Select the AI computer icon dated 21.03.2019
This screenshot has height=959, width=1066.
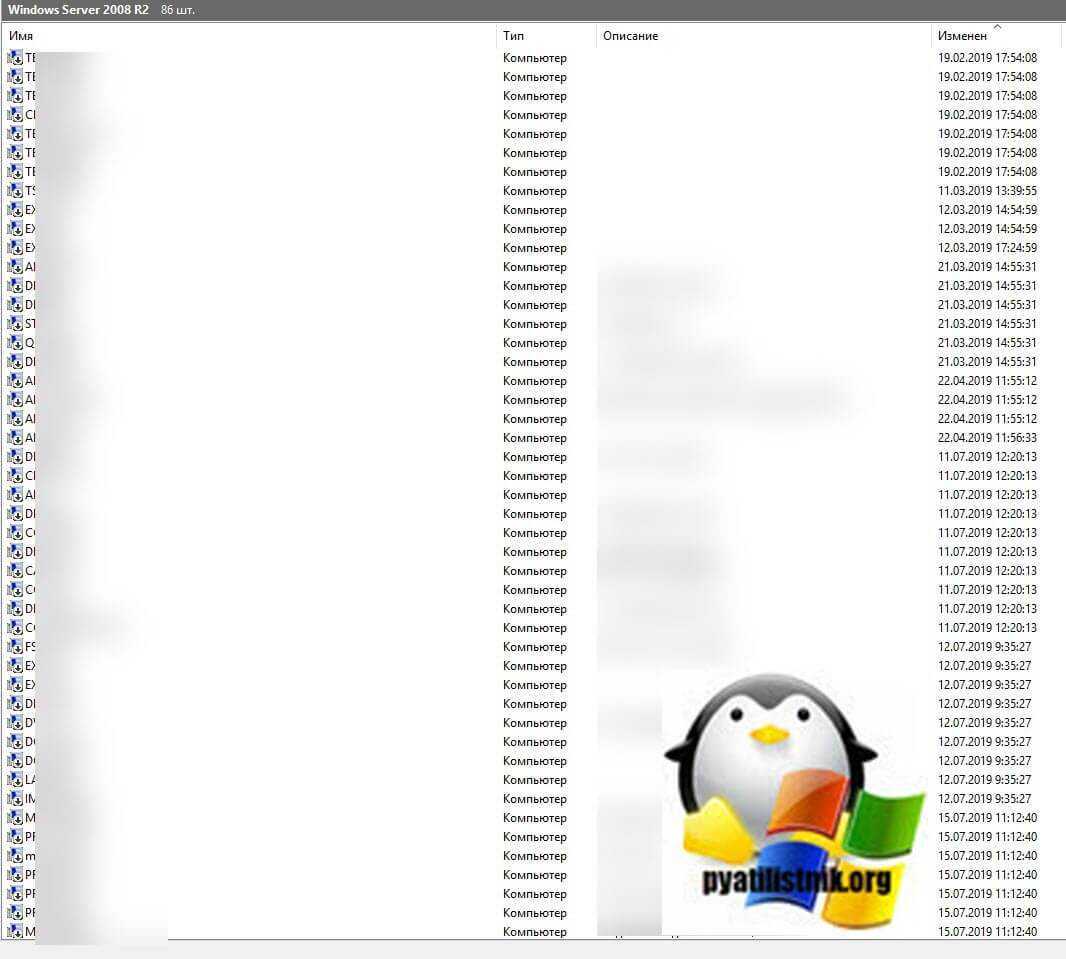(15, 267)
